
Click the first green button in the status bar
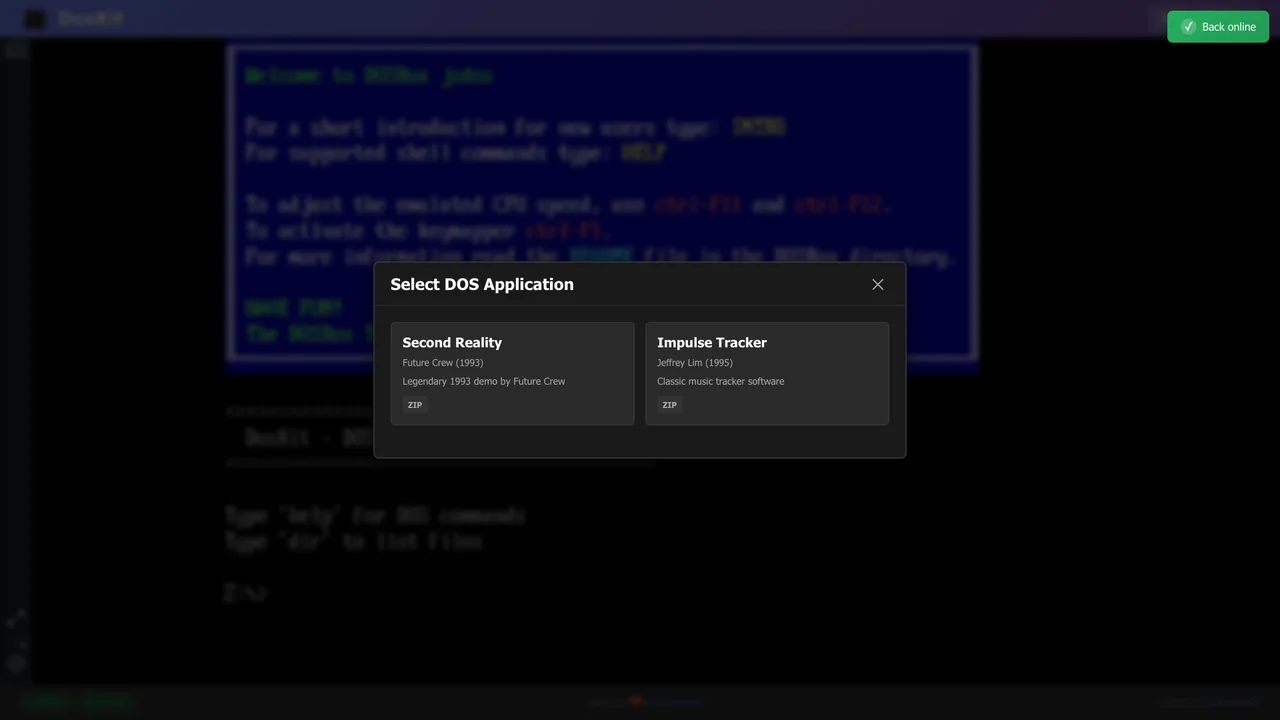pos(46,701)
